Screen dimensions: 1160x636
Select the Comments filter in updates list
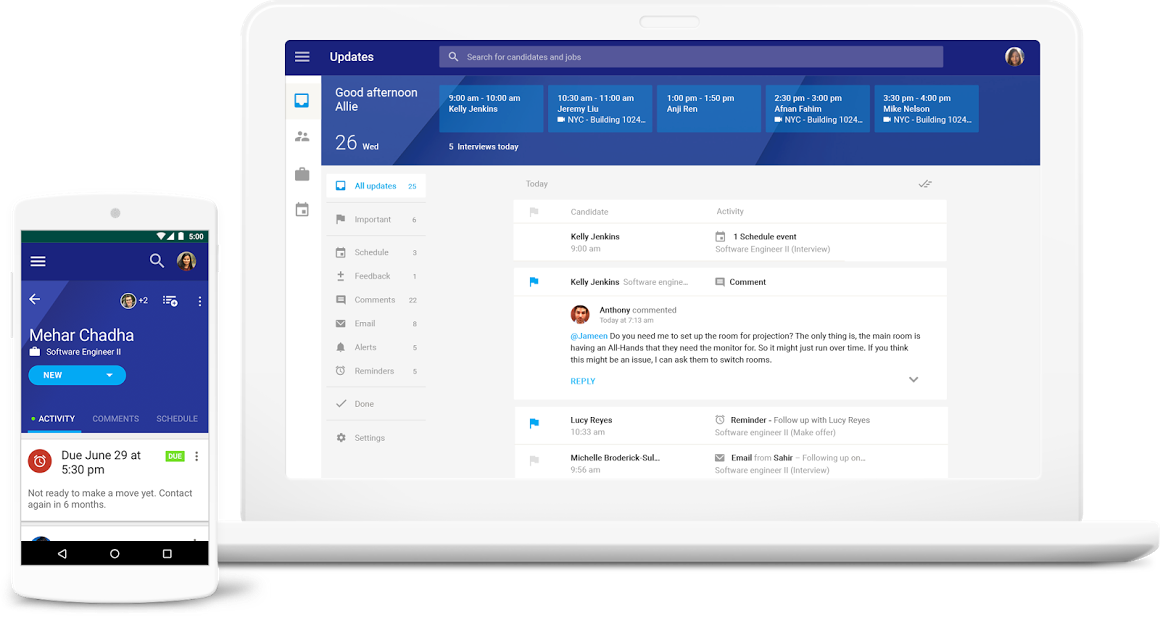(x=376, y=300)
